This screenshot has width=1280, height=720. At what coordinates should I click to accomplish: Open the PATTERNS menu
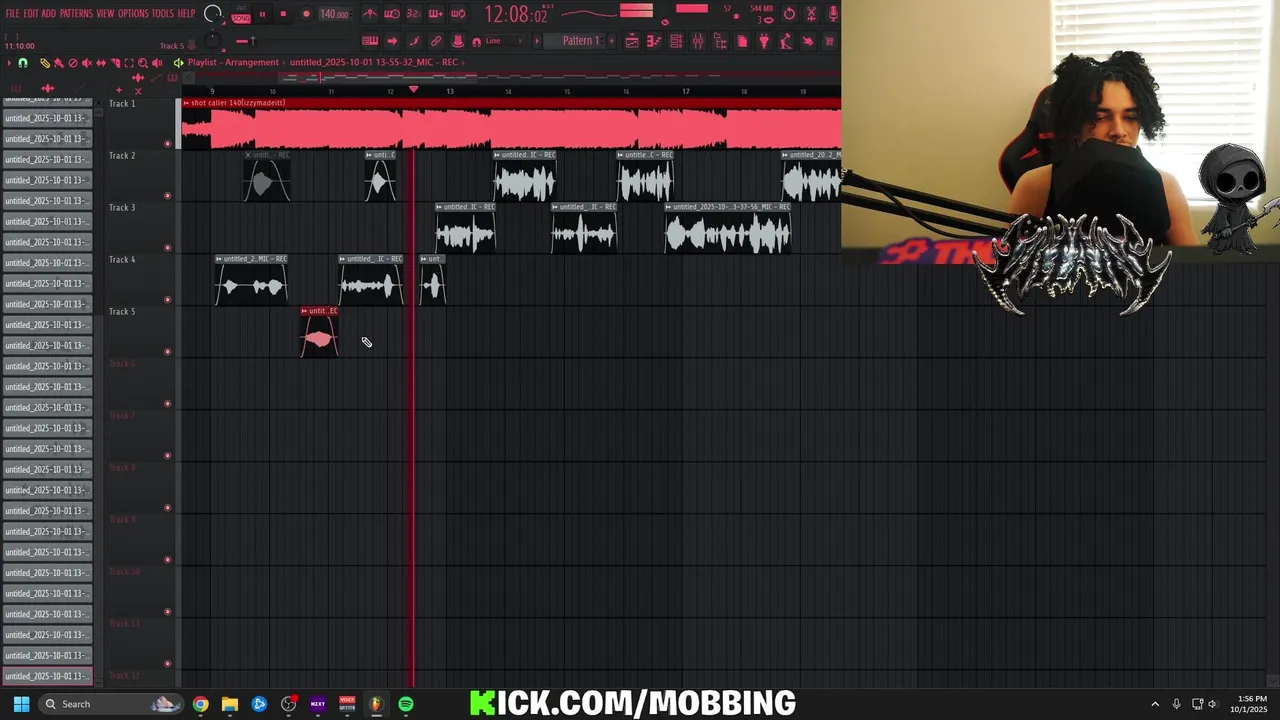click(x=76, y=13)
